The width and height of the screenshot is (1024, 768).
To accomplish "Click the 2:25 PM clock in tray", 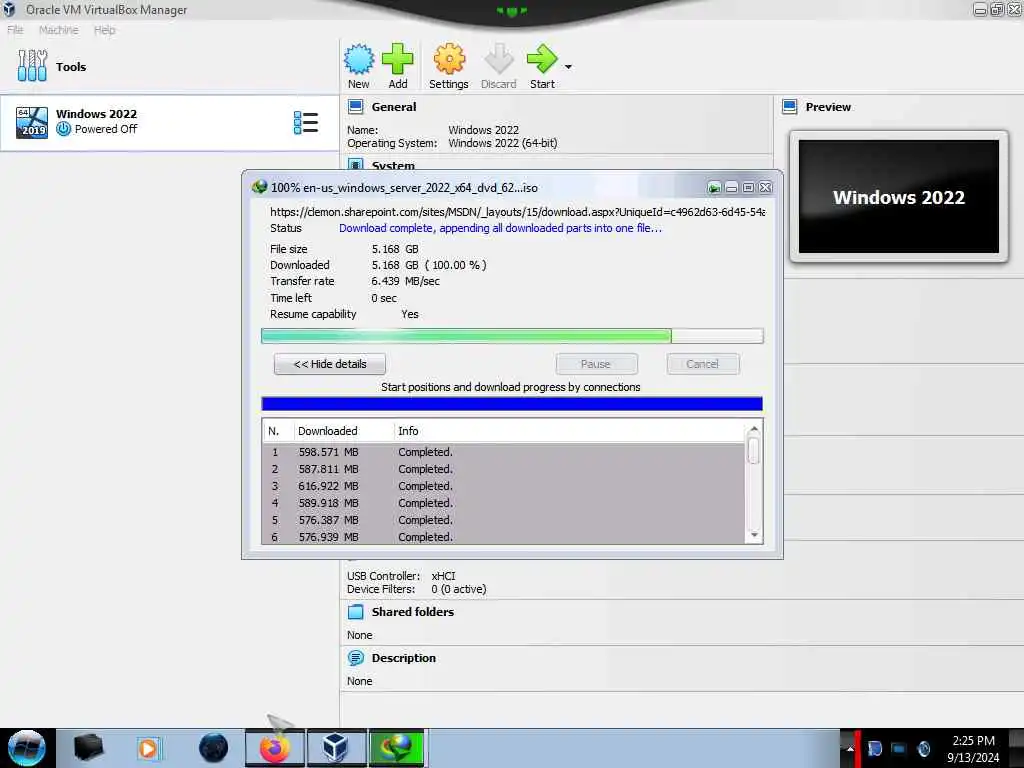I will click(x=973, y=741).
